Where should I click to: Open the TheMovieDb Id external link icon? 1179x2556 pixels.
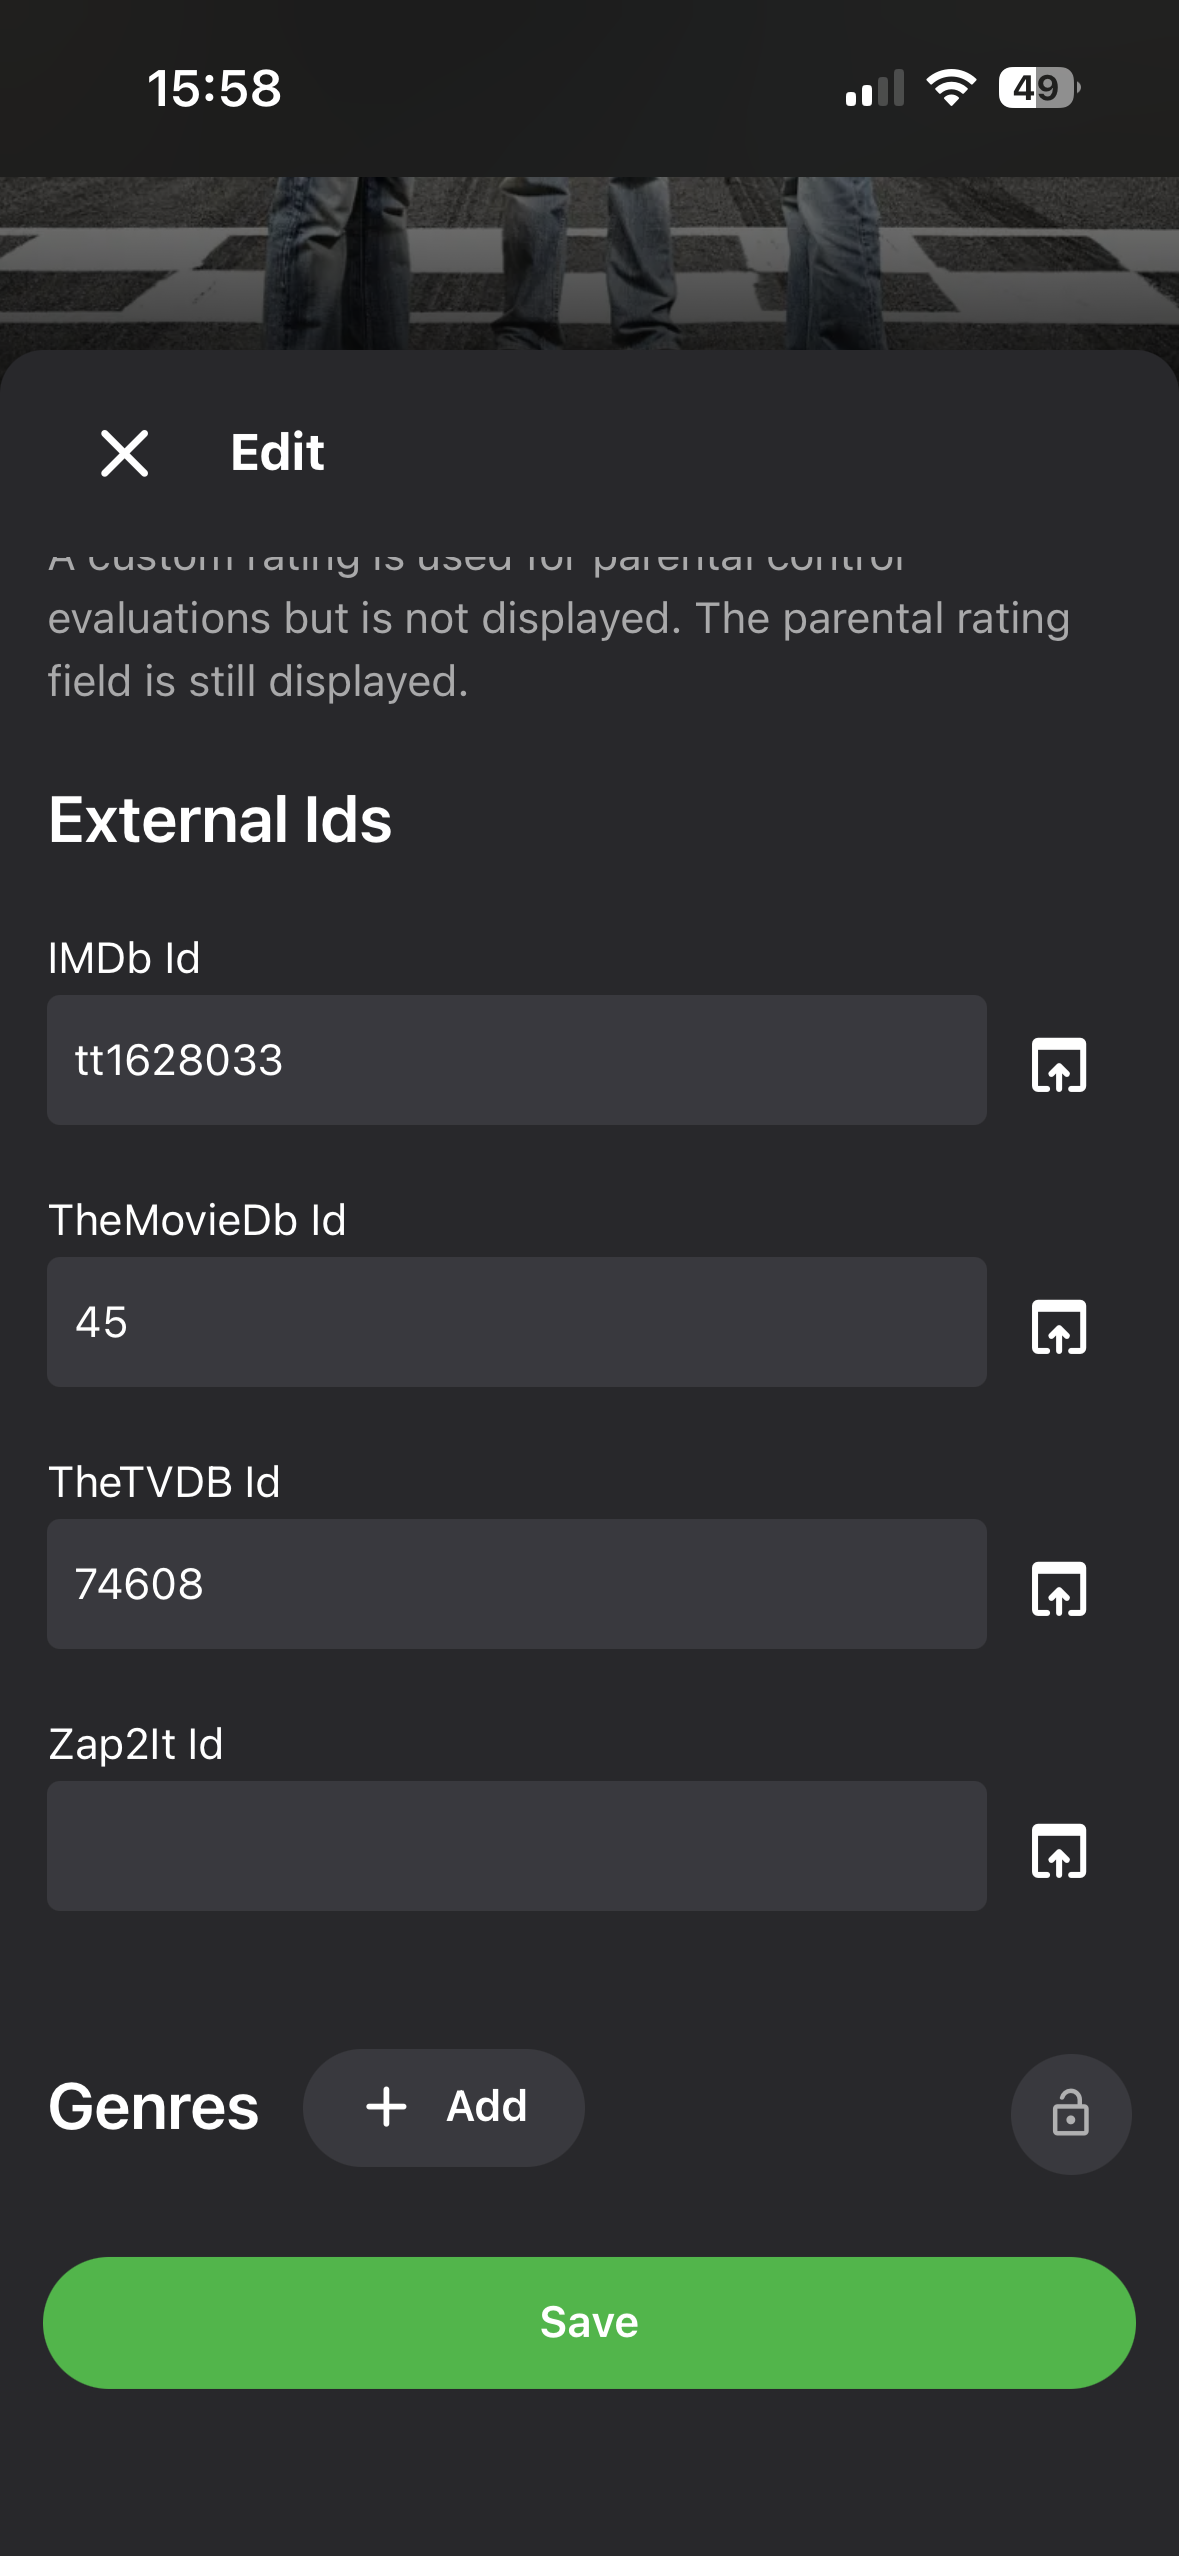(1058, 1326)
